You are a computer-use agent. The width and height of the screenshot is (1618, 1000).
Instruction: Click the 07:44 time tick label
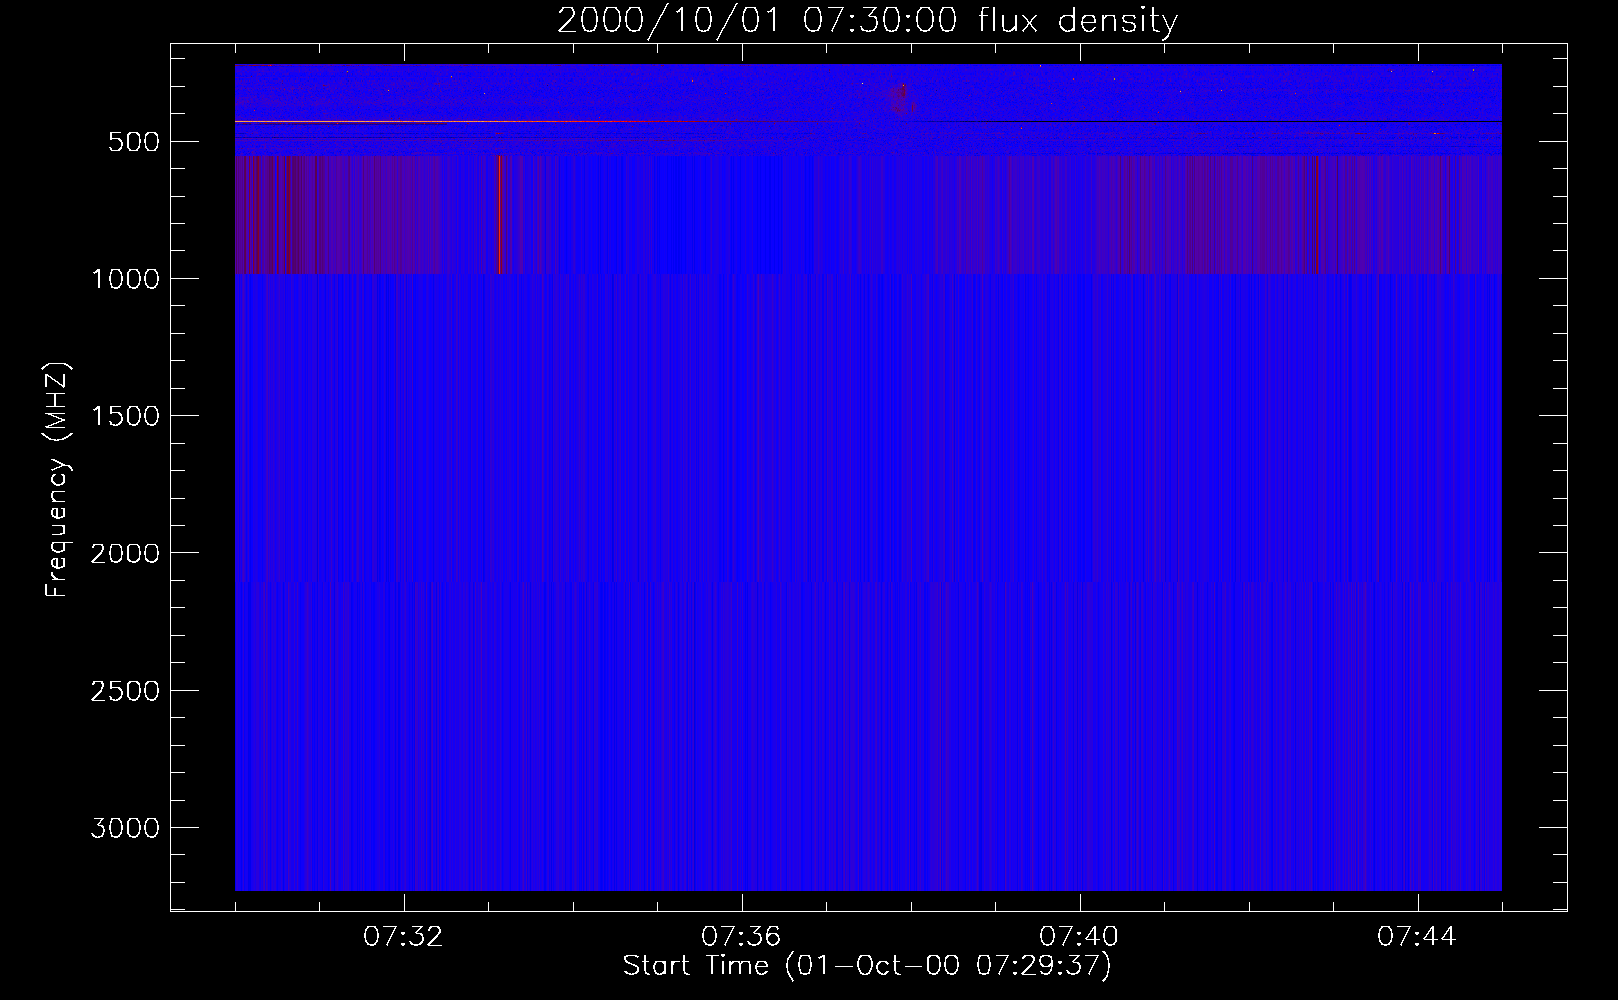[1417, 937]
